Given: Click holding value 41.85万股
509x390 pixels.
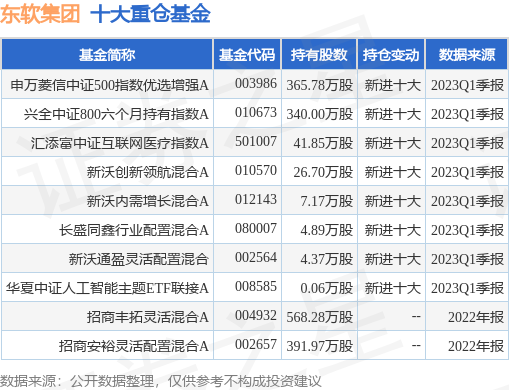Looking at the screenshot, I should coord(323,143).
